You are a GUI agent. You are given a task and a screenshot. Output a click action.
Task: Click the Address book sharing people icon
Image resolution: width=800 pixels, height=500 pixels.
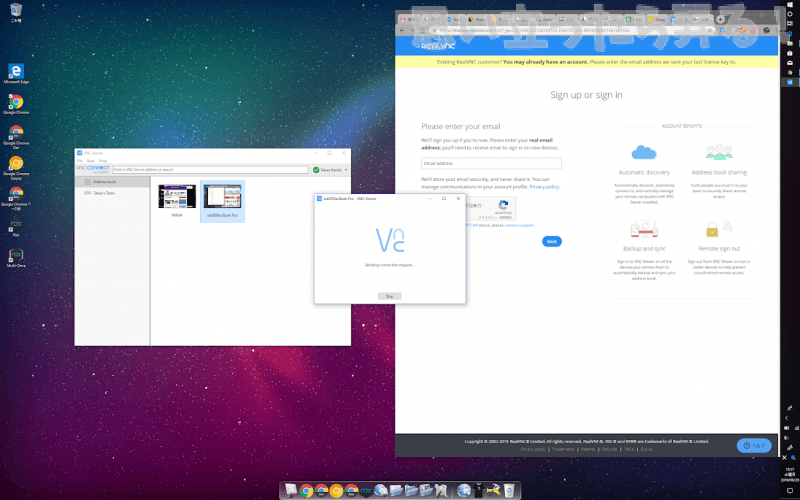(x=719, y=152)
